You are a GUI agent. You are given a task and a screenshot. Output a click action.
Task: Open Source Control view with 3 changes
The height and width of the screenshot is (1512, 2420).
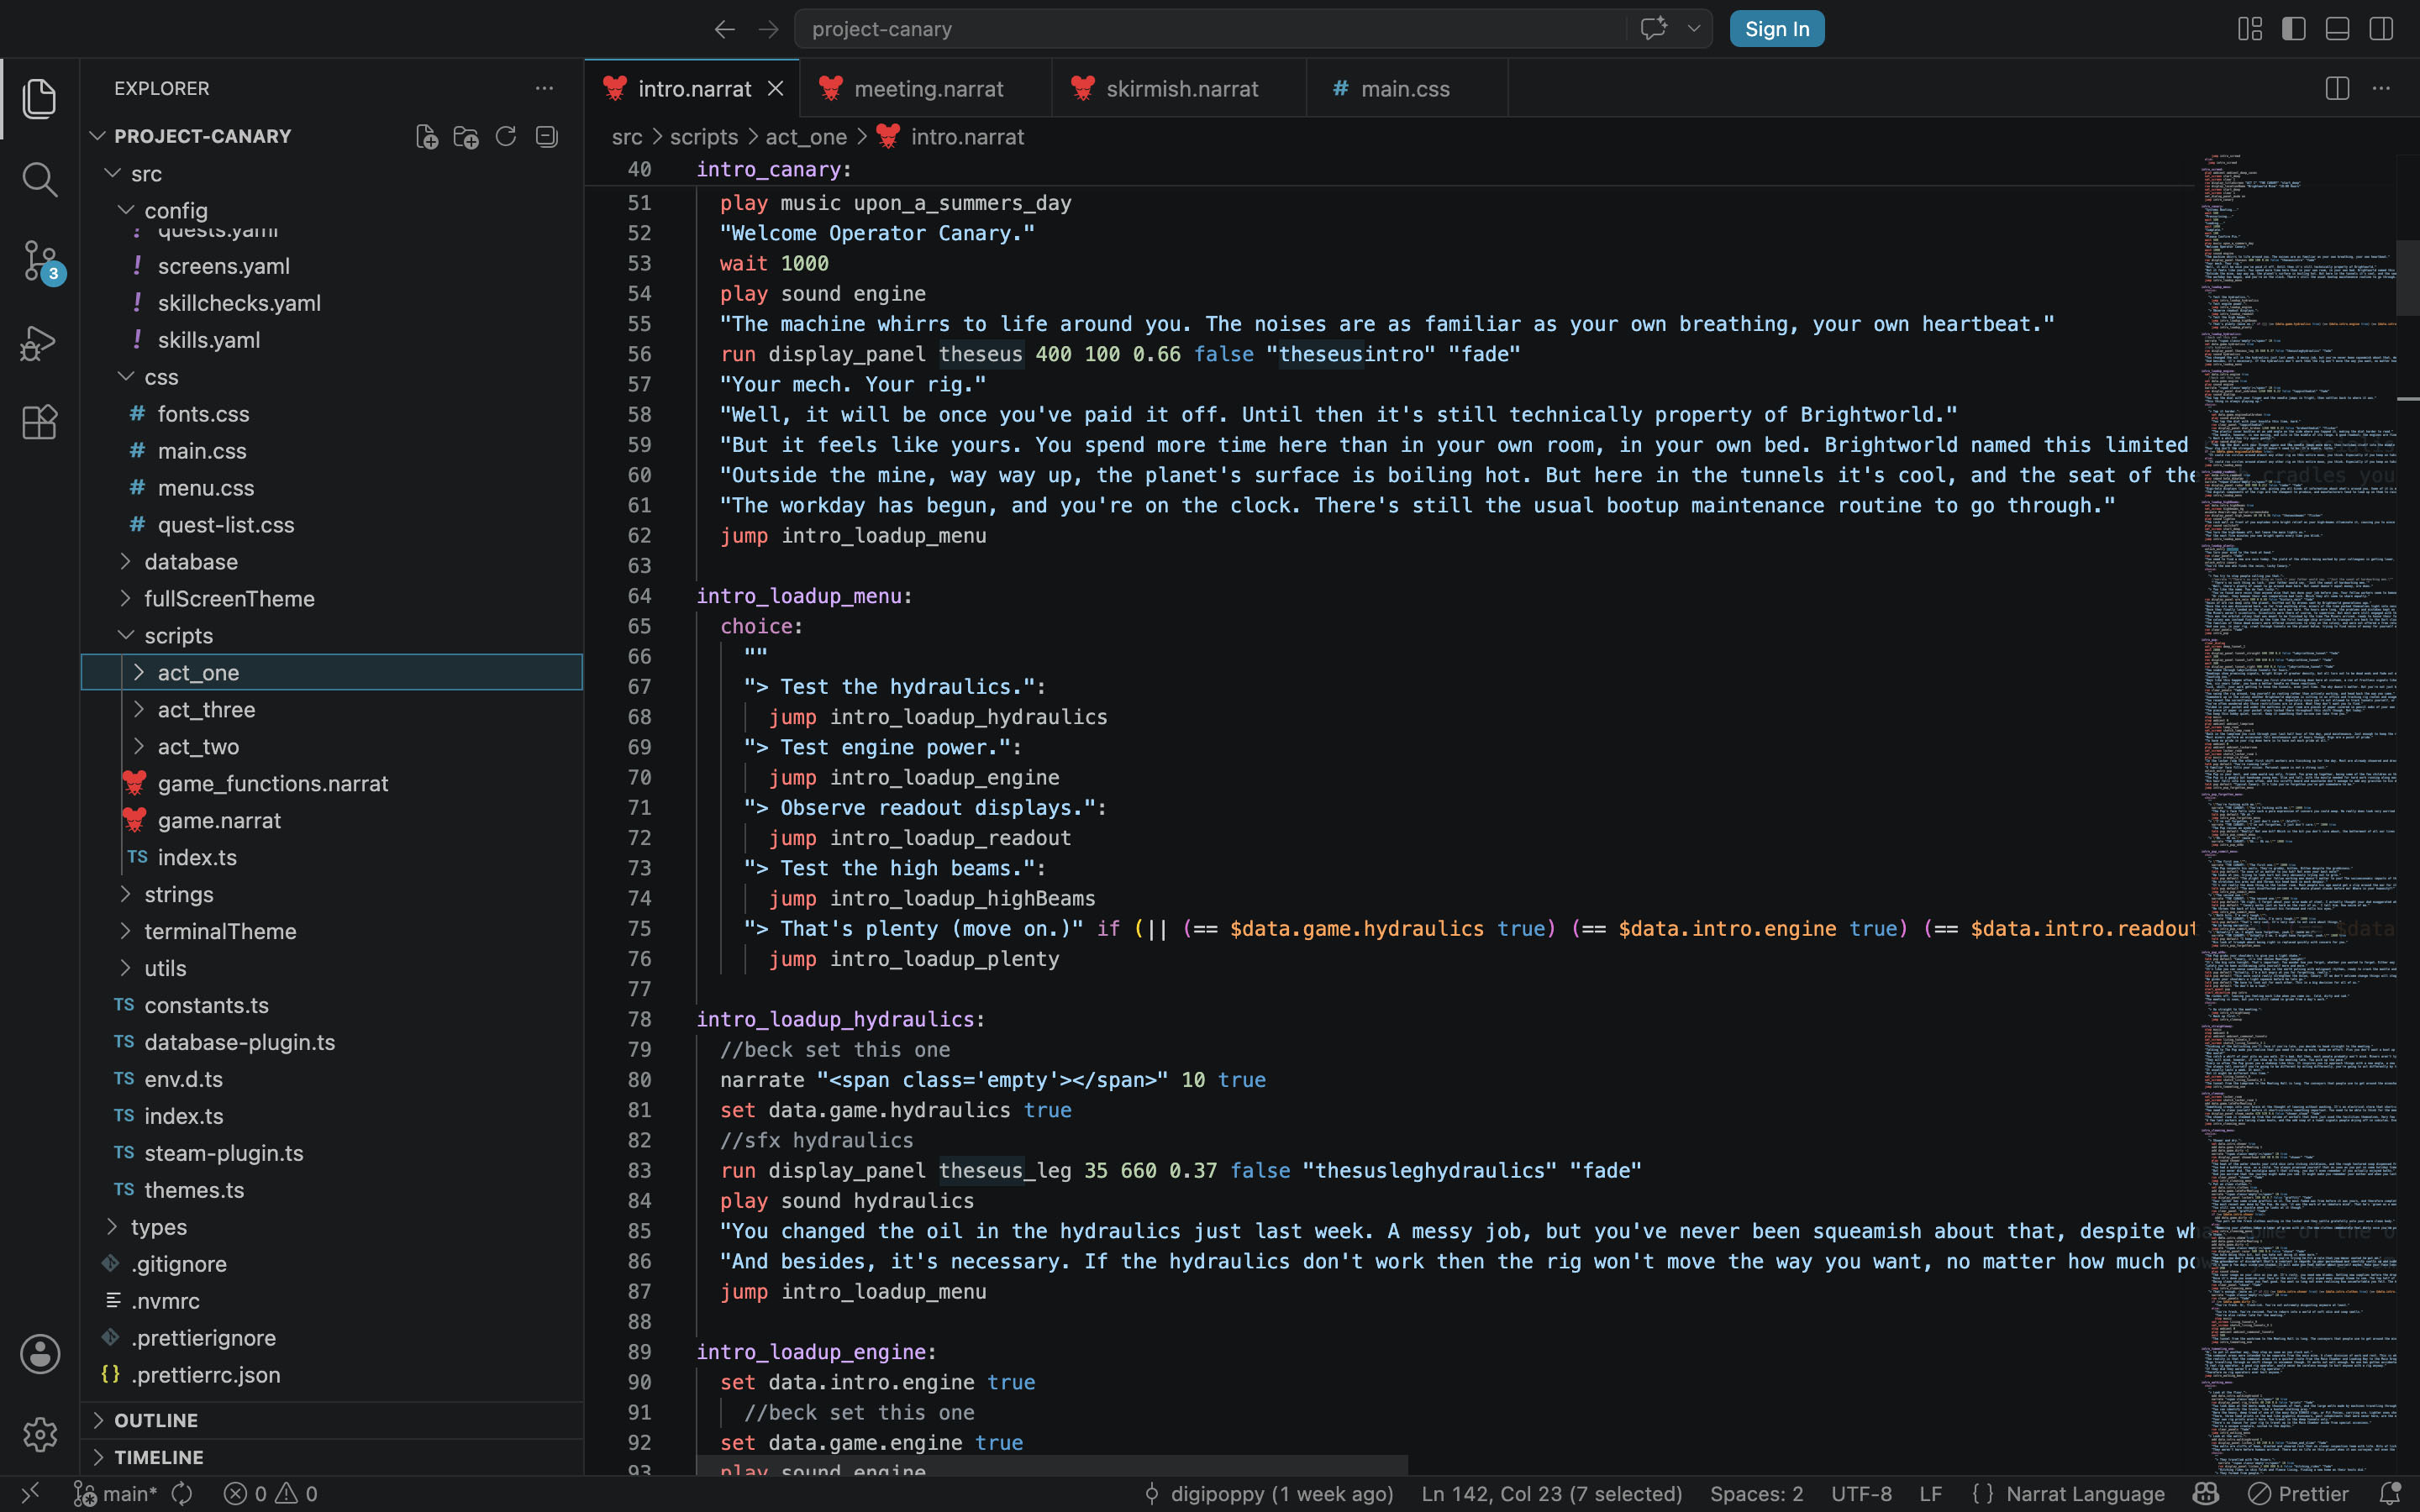(x=40, y=261)
